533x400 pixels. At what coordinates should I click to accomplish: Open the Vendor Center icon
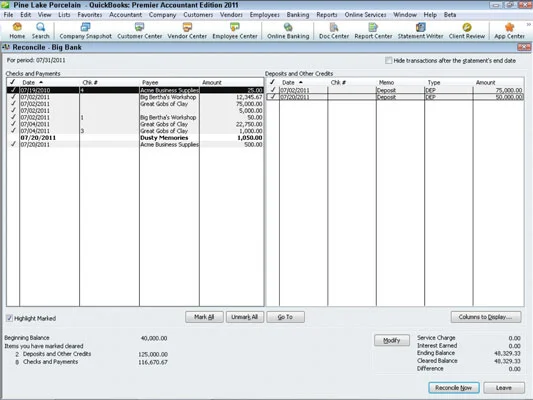(x=187, y=31)
